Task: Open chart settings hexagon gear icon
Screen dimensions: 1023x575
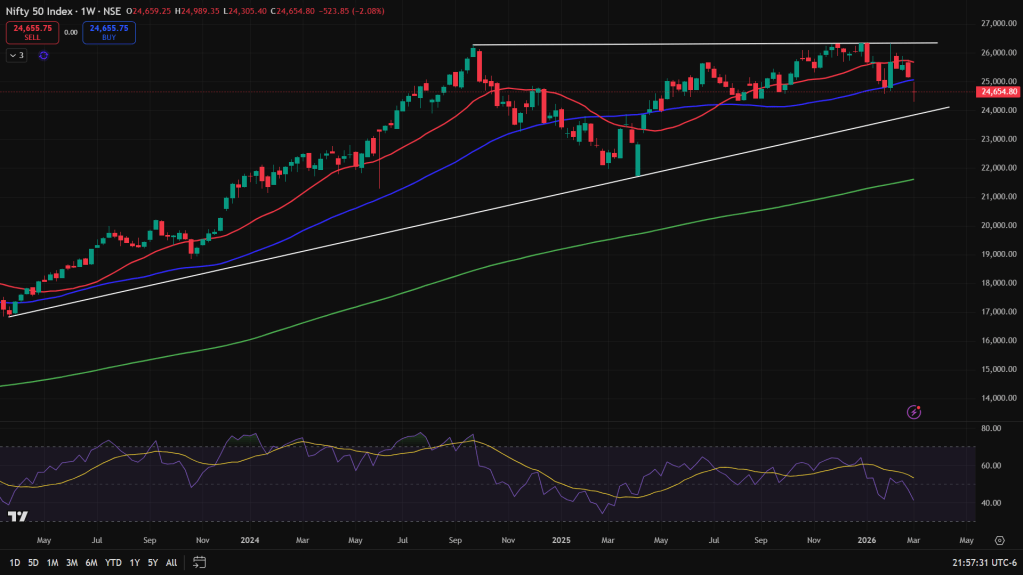Action: (x=999, y=540)
